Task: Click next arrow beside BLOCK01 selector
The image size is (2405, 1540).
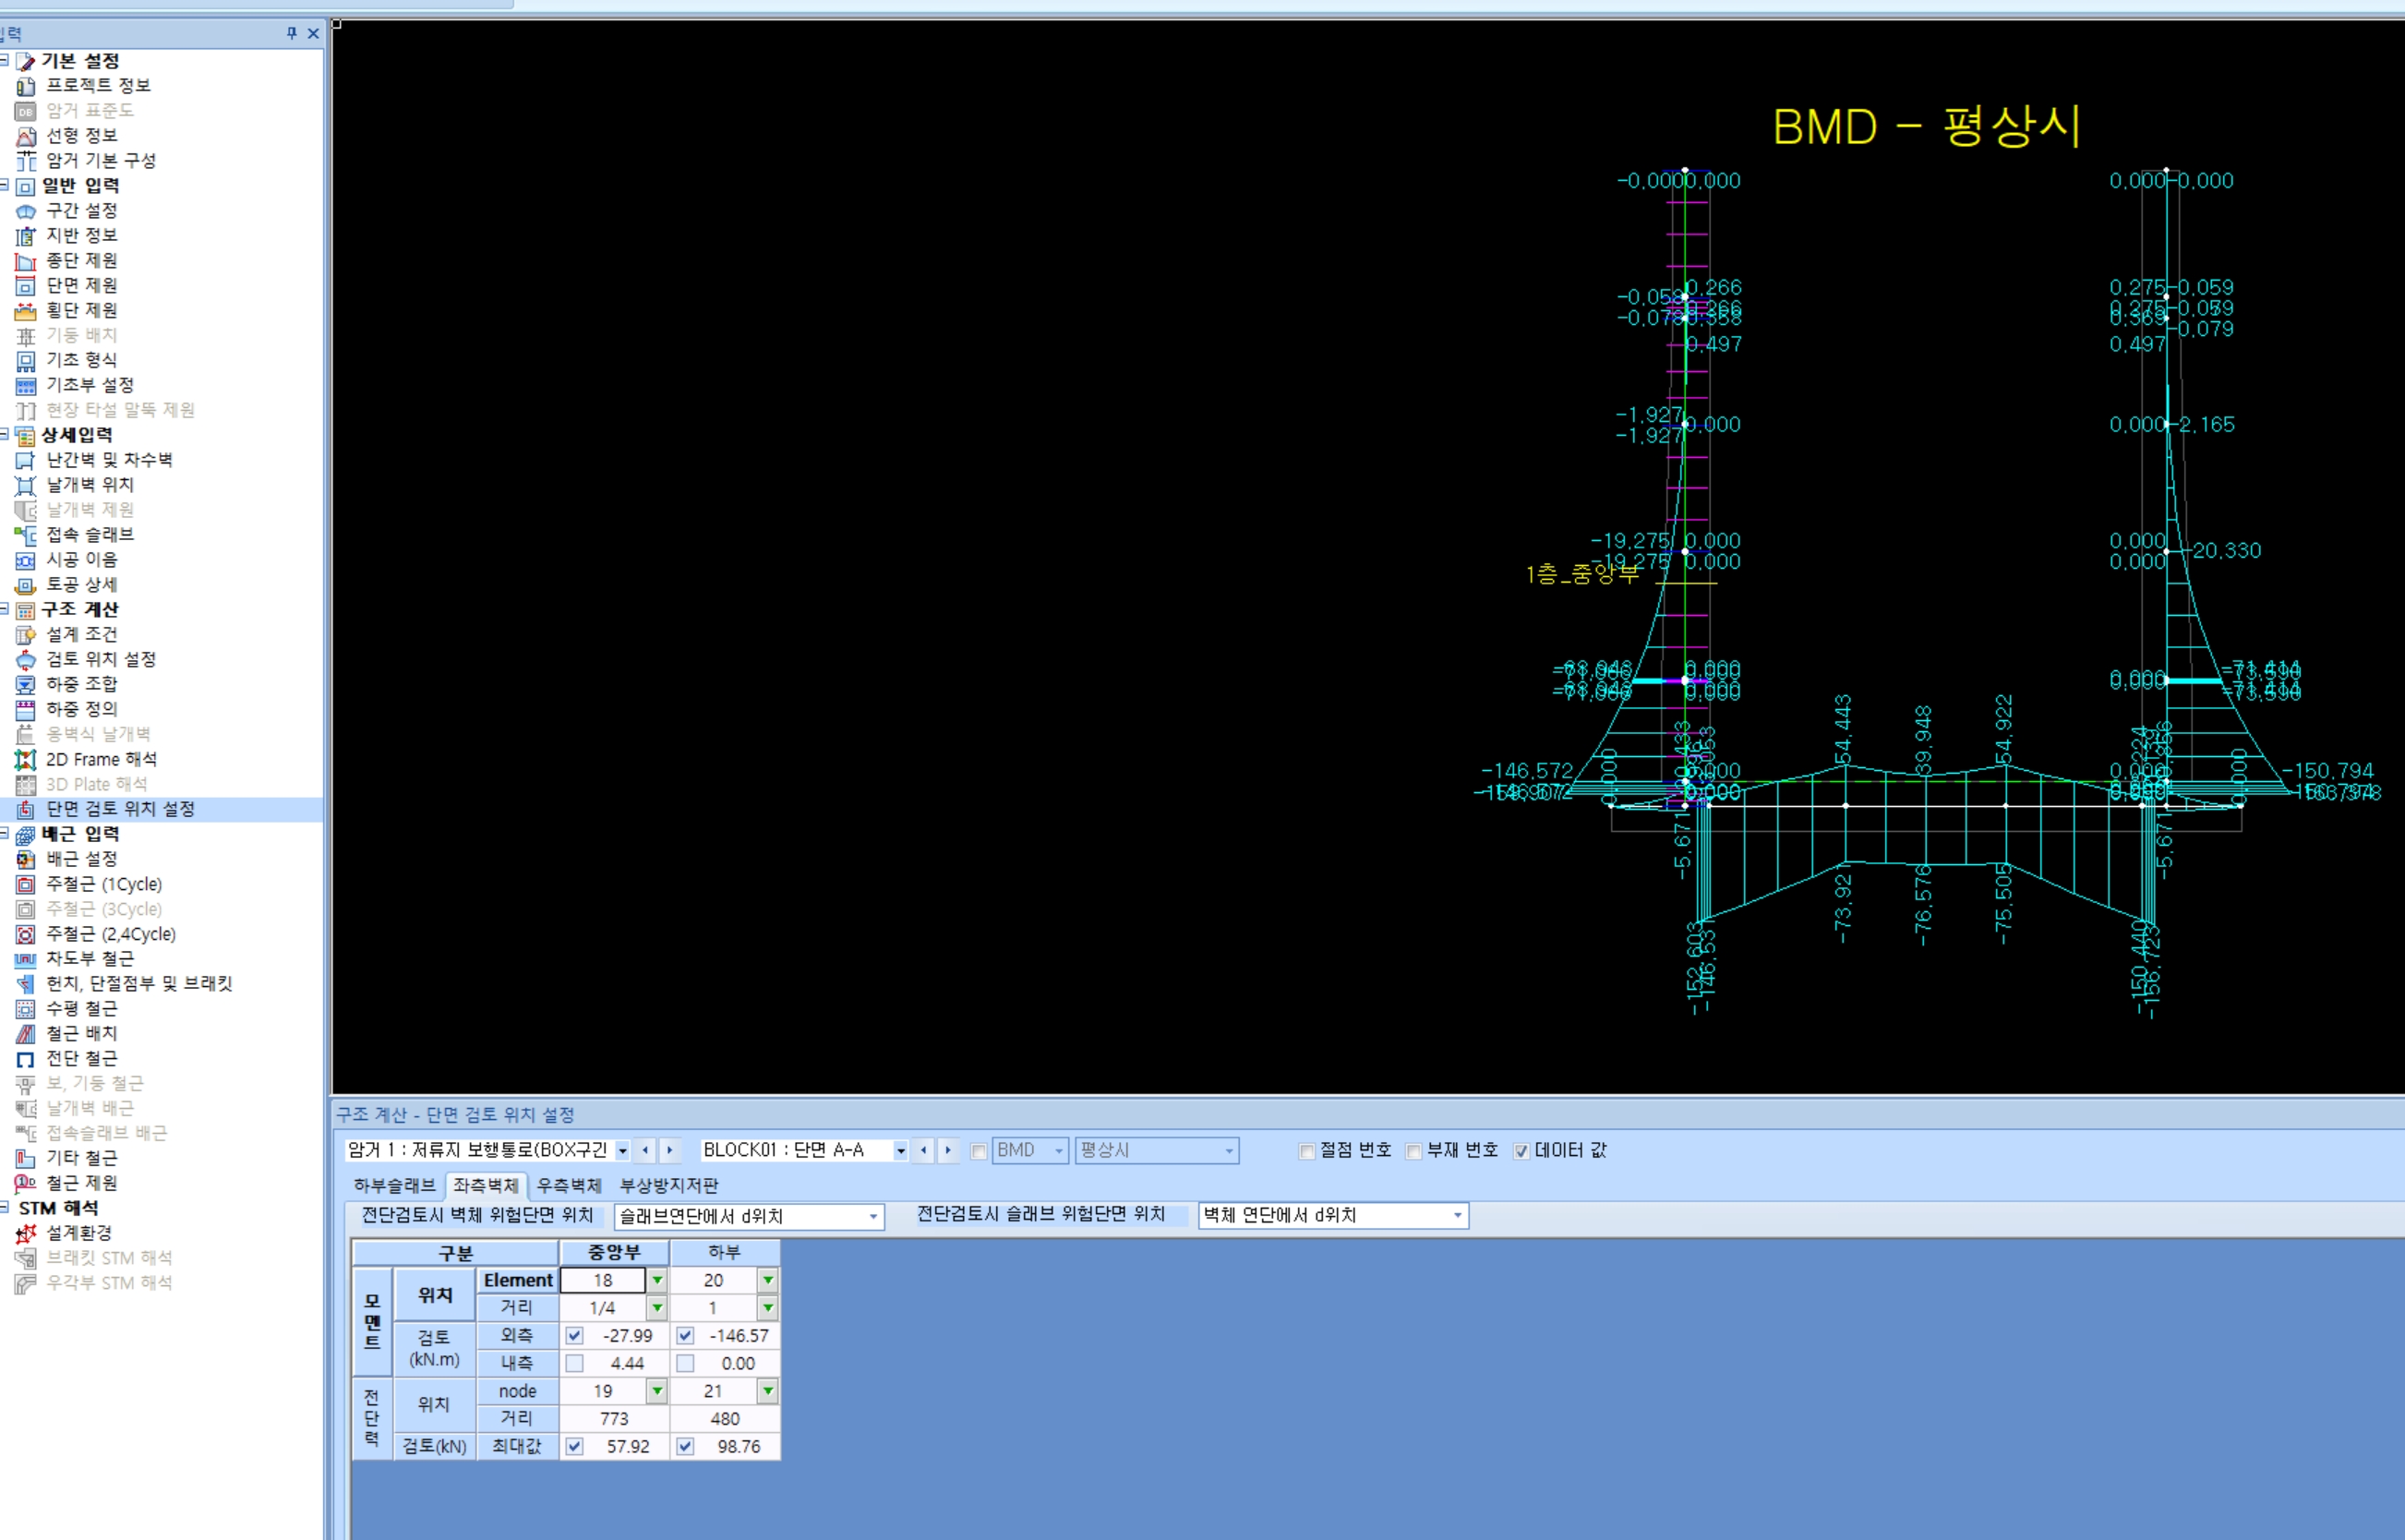Action: 949,1151
